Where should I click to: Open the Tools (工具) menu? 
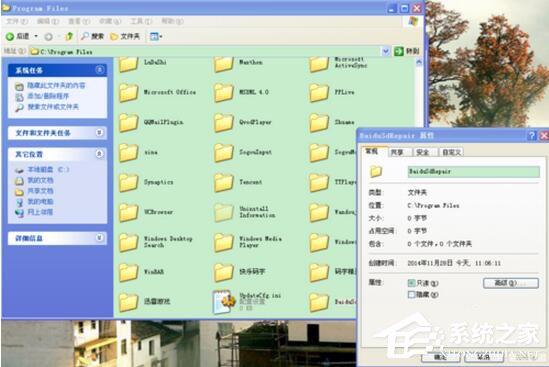(141, 21)
